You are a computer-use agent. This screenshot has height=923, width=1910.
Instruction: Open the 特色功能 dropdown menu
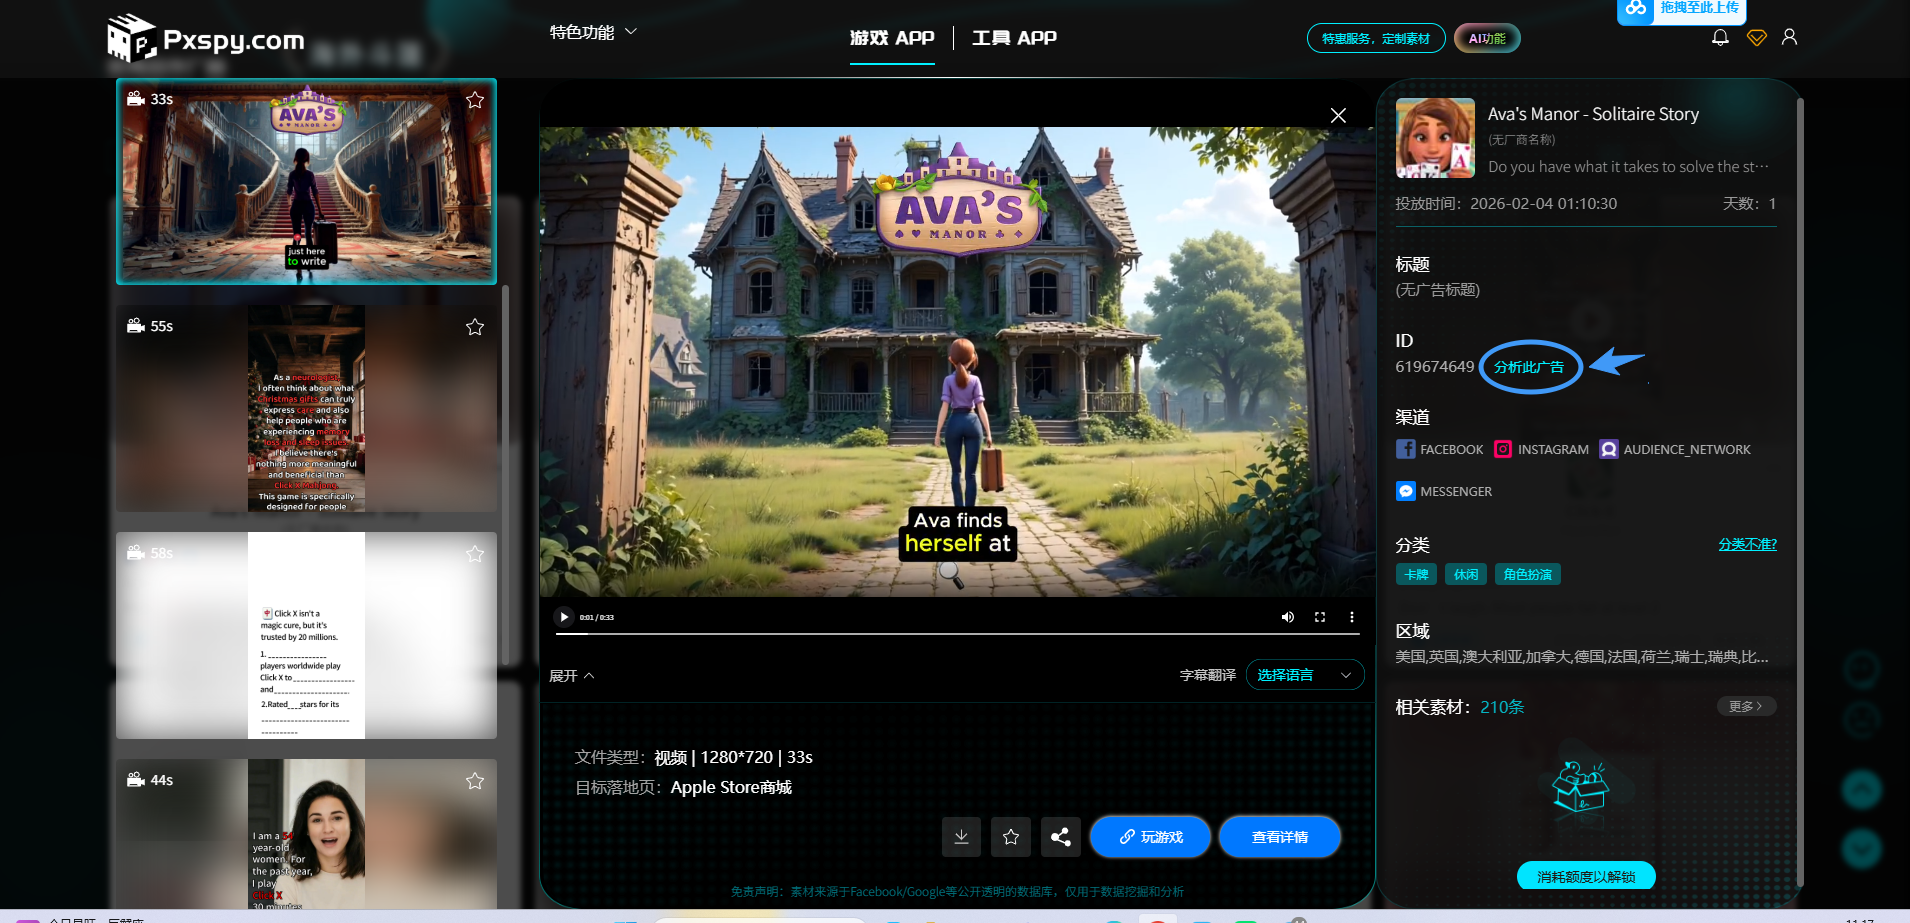pyautogui.click(x=593, y=33)
